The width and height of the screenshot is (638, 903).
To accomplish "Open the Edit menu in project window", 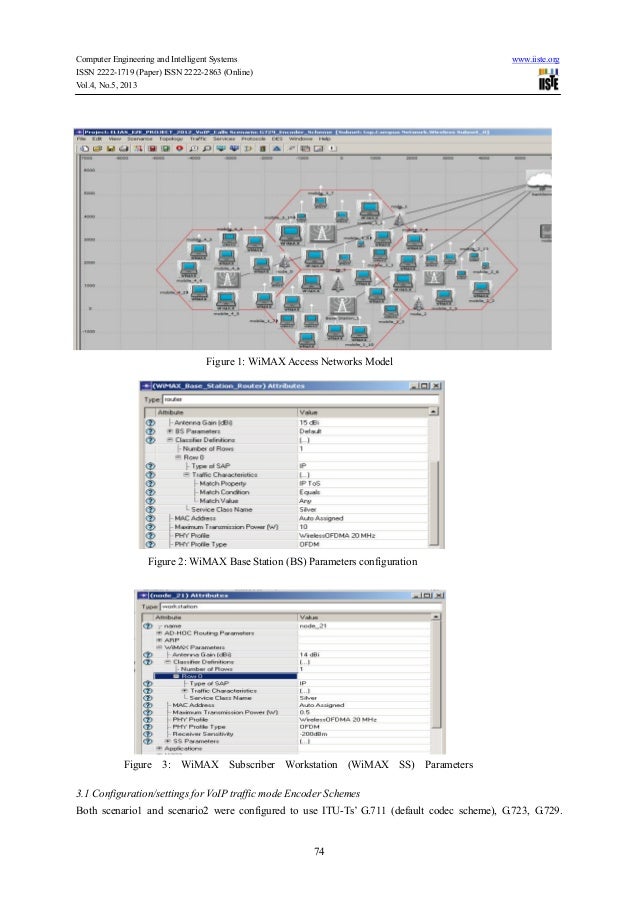I will [x=97, y=139].
